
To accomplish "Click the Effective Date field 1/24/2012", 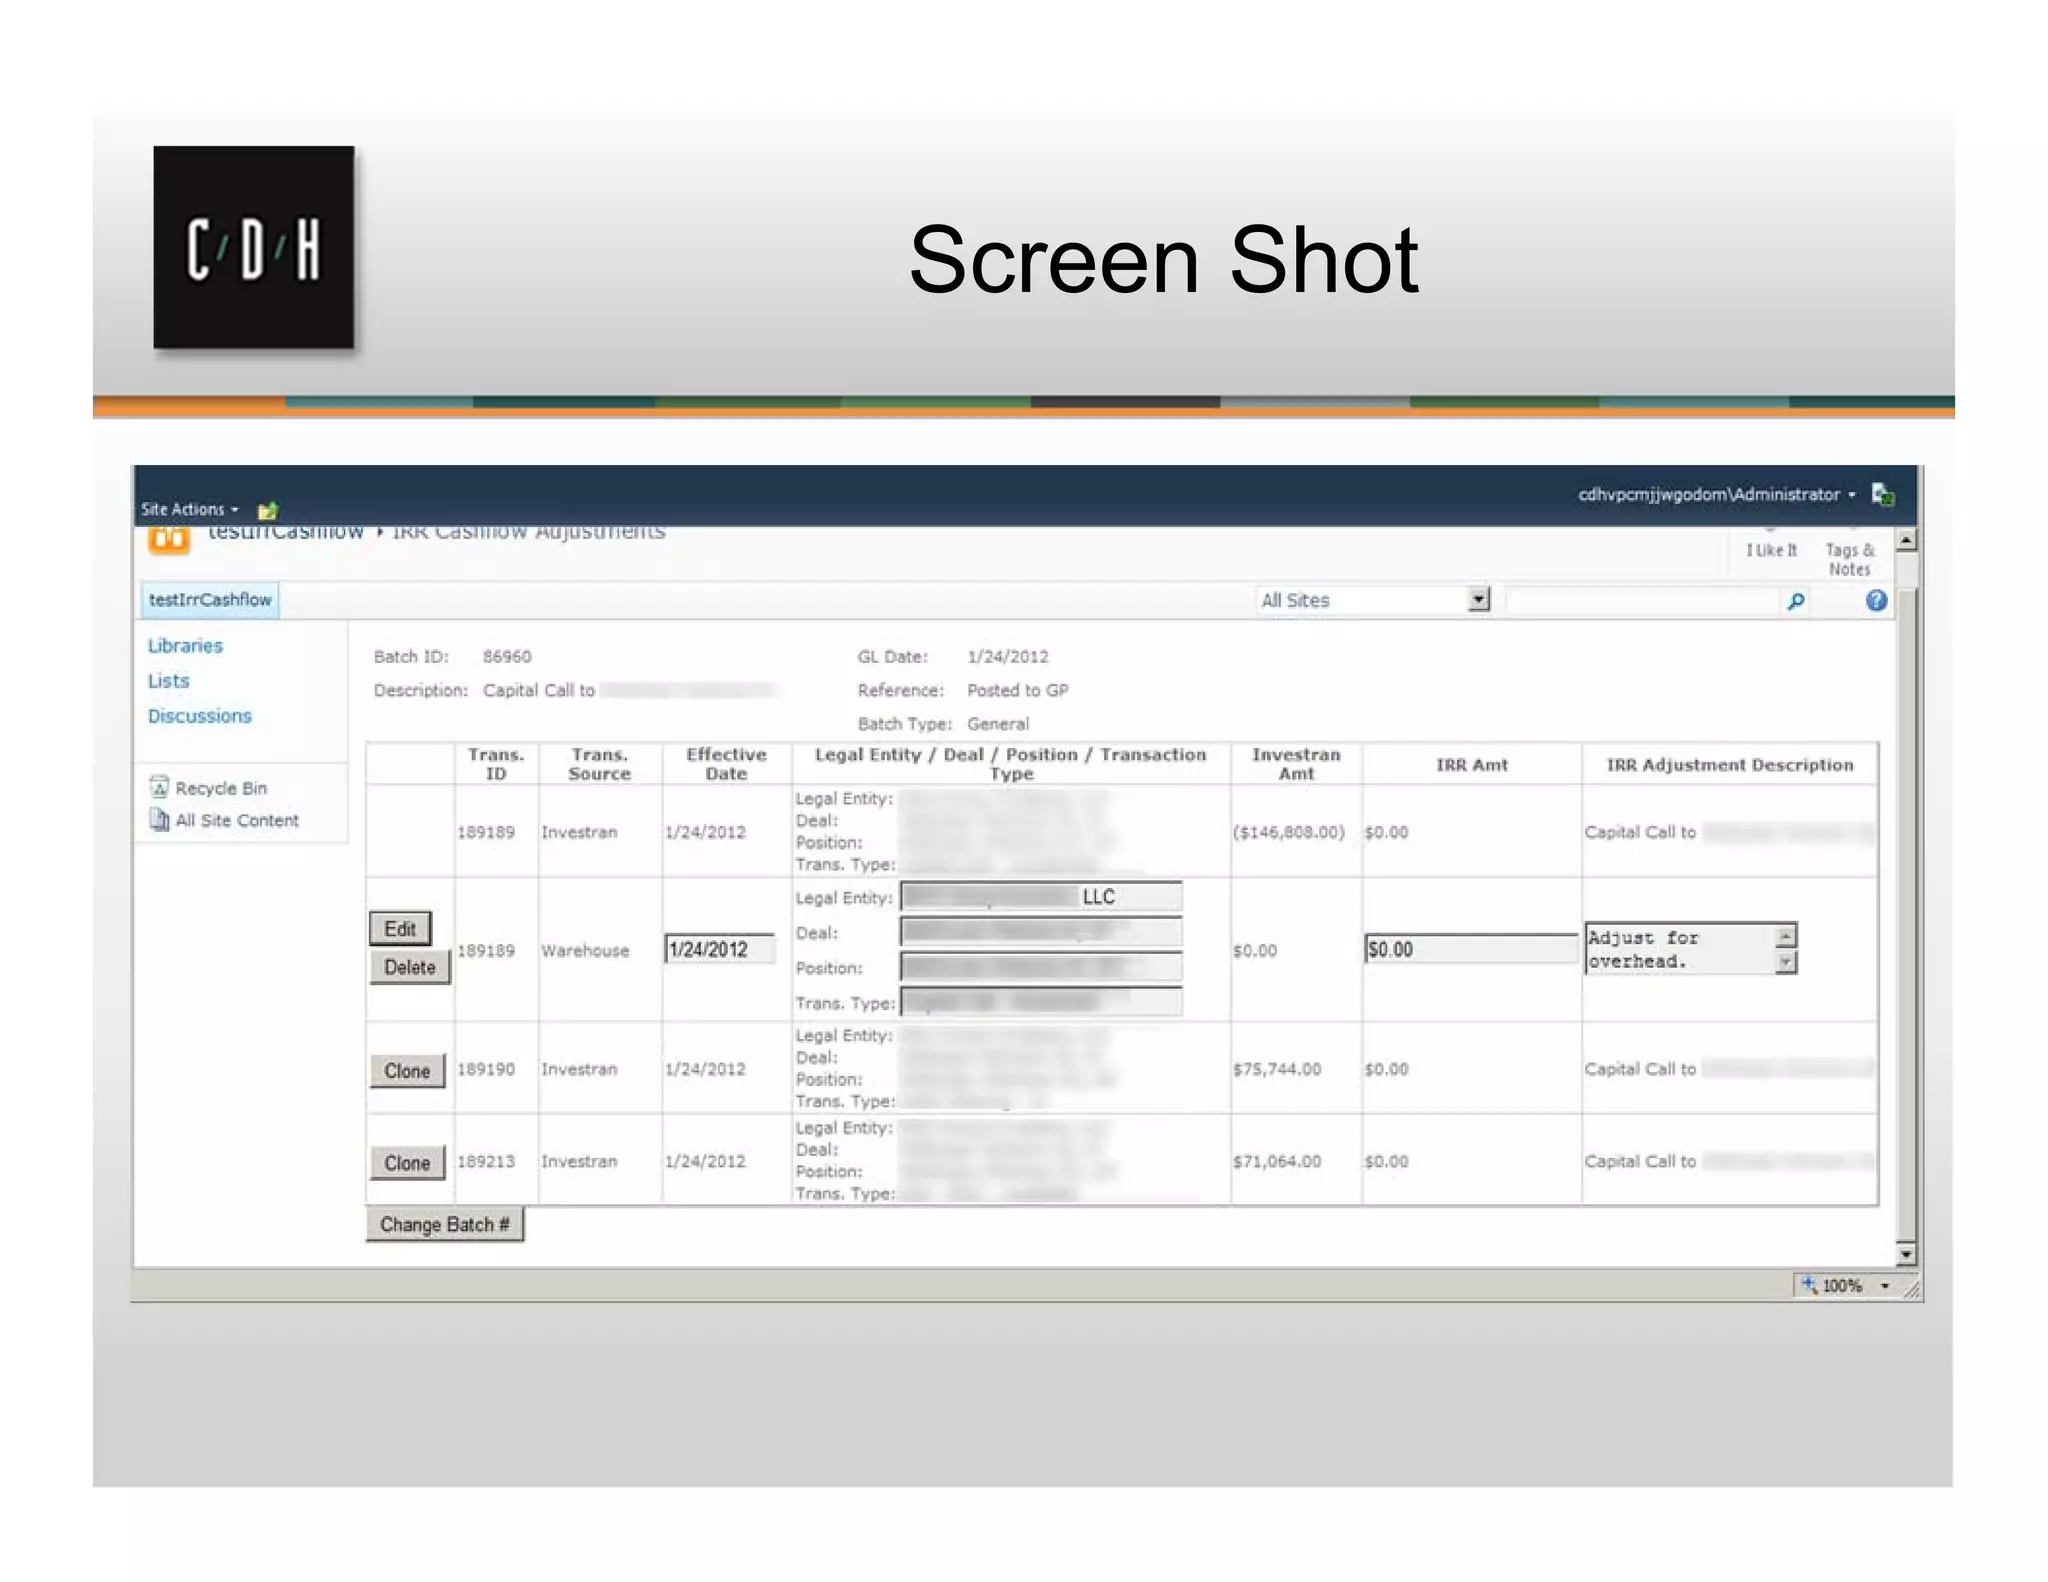I will click(719, 949).
